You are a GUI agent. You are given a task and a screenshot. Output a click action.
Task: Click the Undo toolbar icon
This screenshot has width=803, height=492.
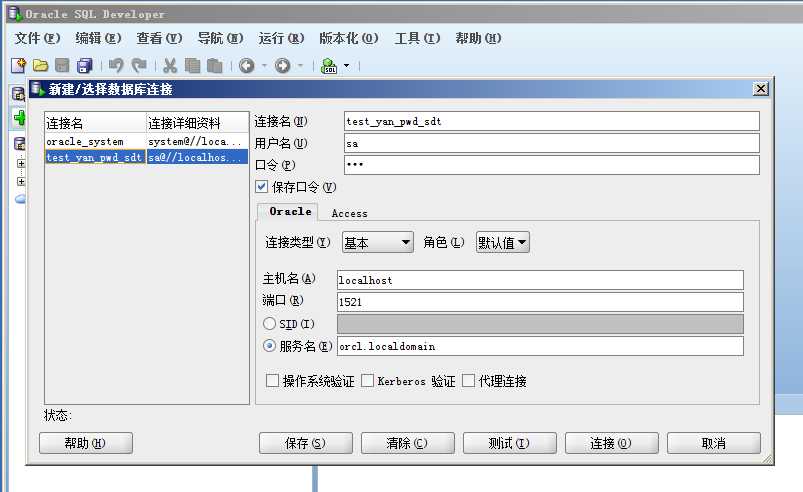[116, 66]
